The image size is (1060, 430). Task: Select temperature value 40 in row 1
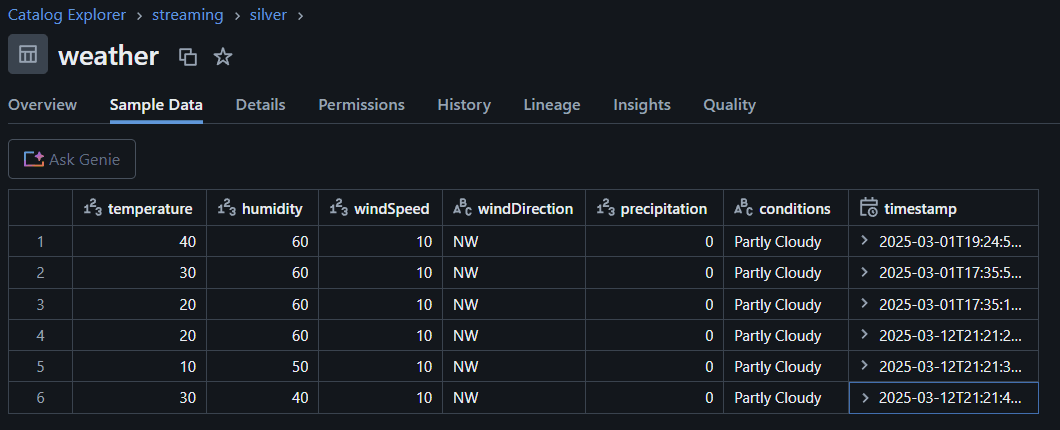(139, 241)
